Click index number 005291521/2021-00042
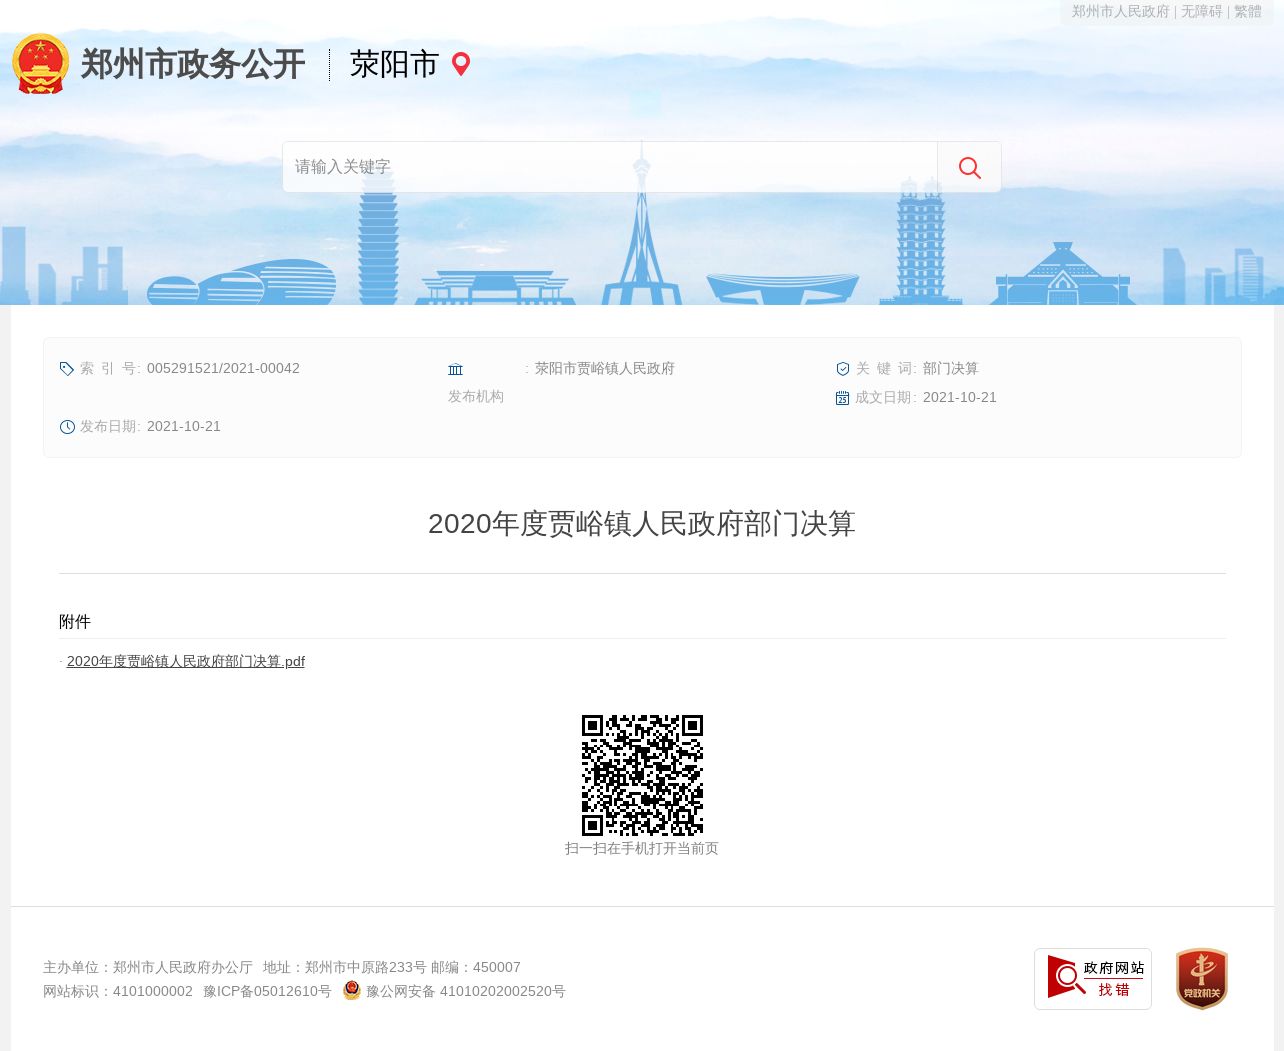1284x1051 pixels. 223,368
